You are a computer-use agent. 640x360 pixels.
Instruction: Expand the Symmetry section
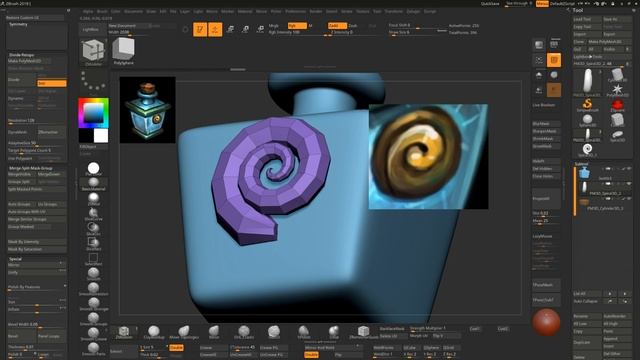coord(18,24)
